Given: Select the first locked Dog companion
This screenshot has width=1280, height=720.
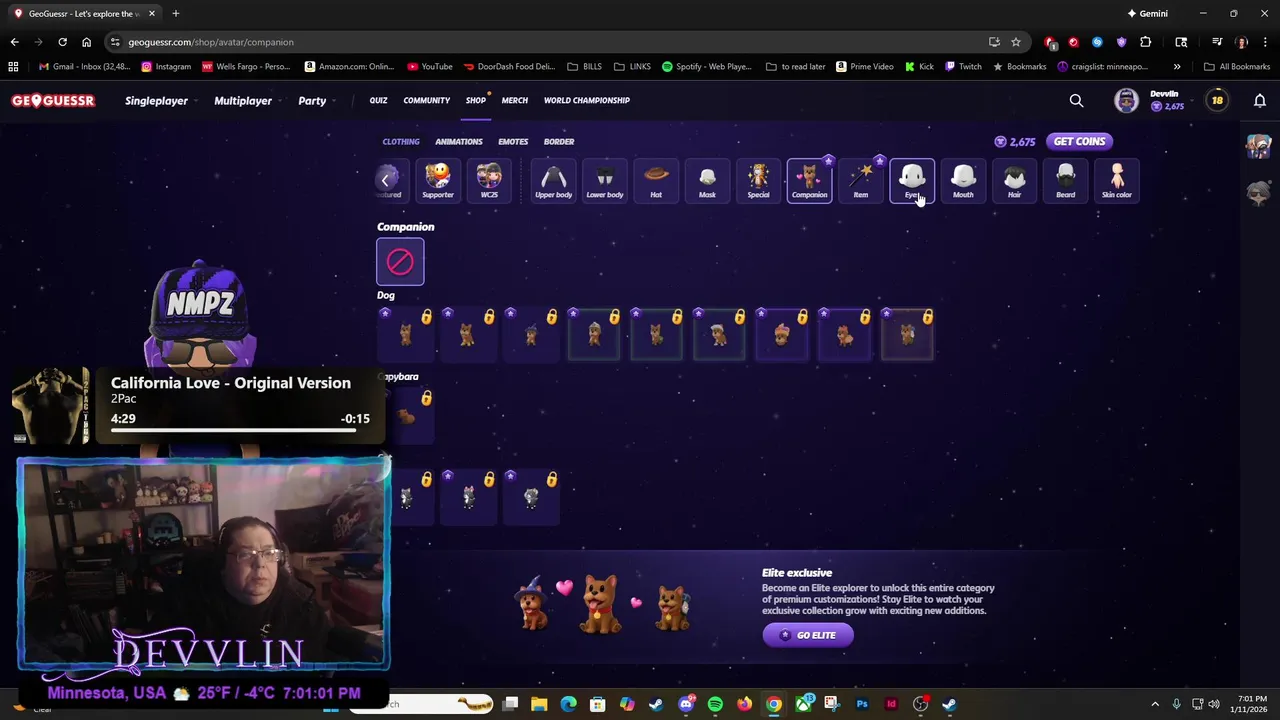Looking at the screenshot, I should (405, 334).
